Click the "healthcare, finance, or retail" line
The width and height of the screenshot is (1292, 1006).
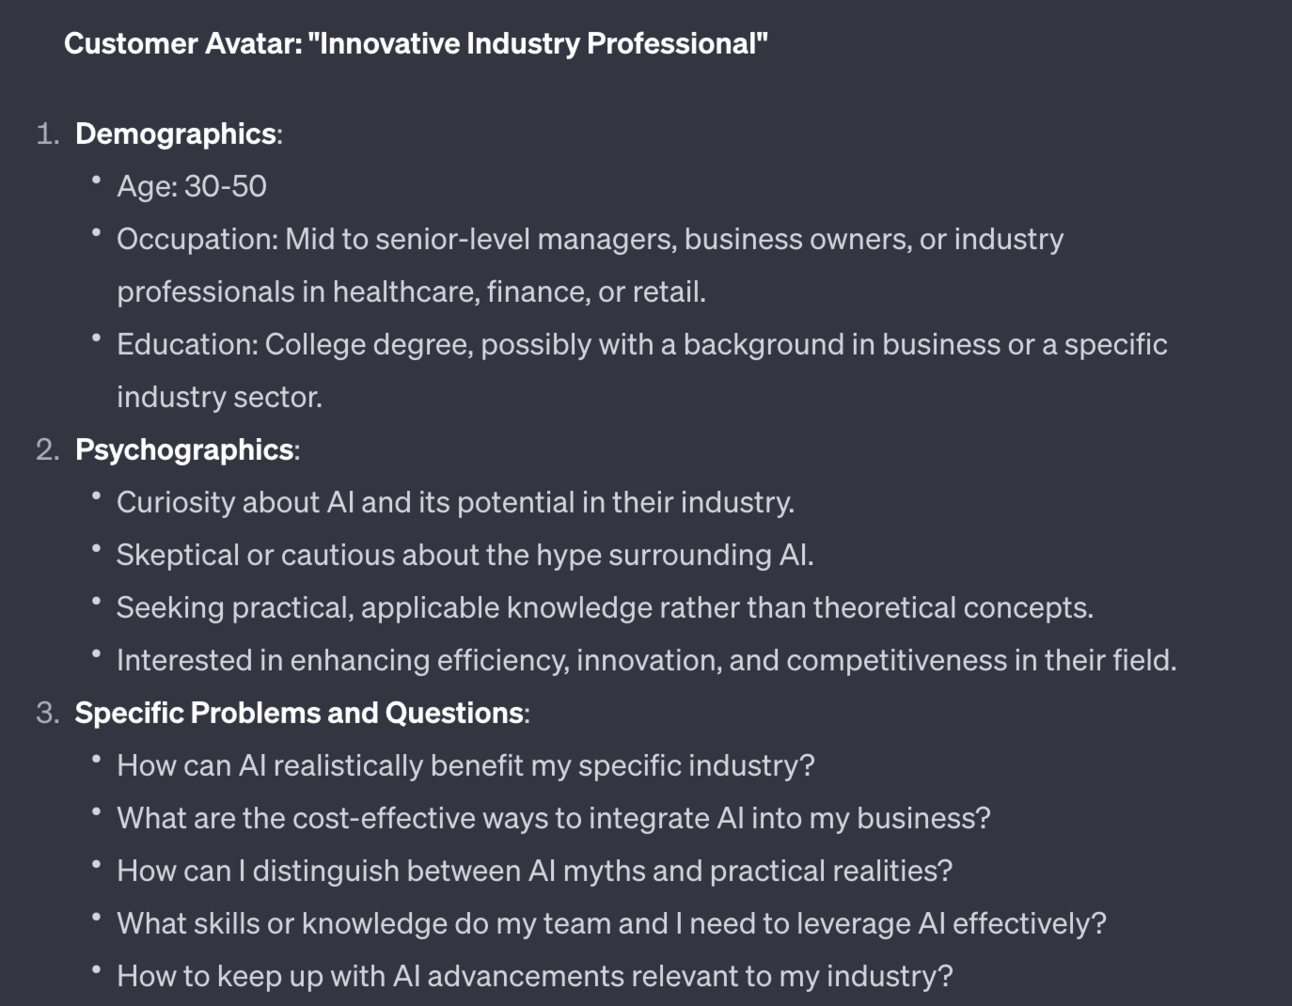coord(411,292)
